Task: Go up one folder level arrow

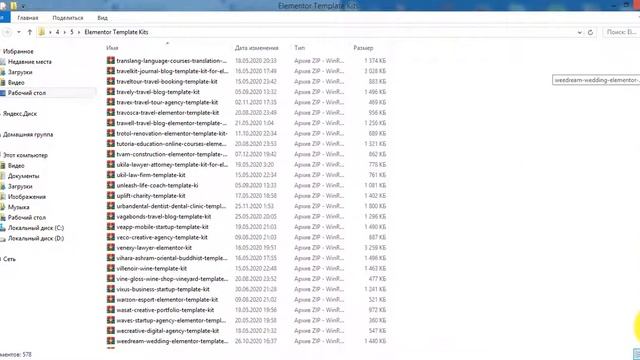Action: click(29, 32)
